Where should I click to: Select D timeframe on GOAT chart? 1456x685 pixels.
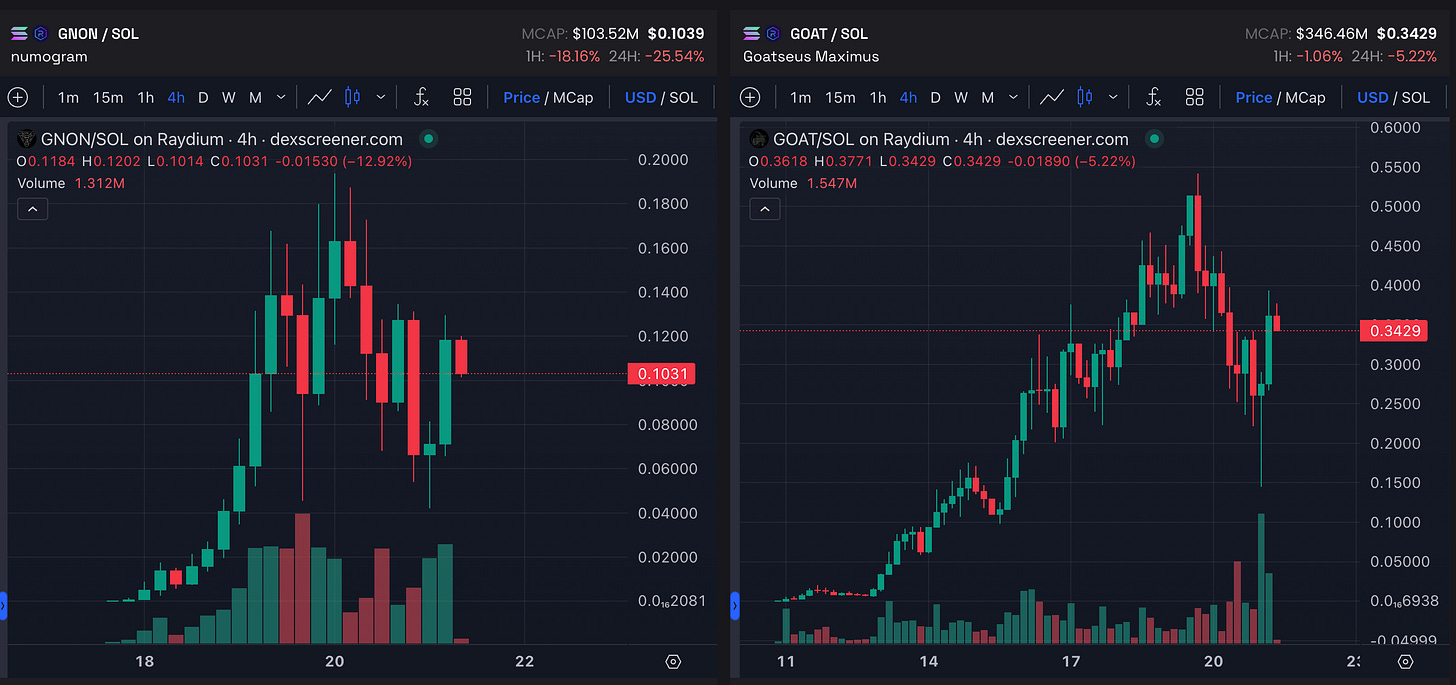[935, 97]
